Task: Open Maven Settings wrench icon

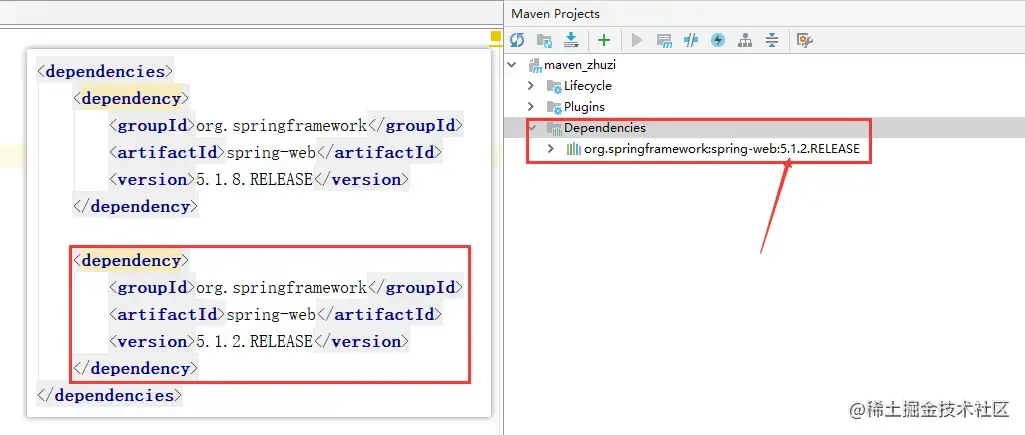Action: [805, 41]
